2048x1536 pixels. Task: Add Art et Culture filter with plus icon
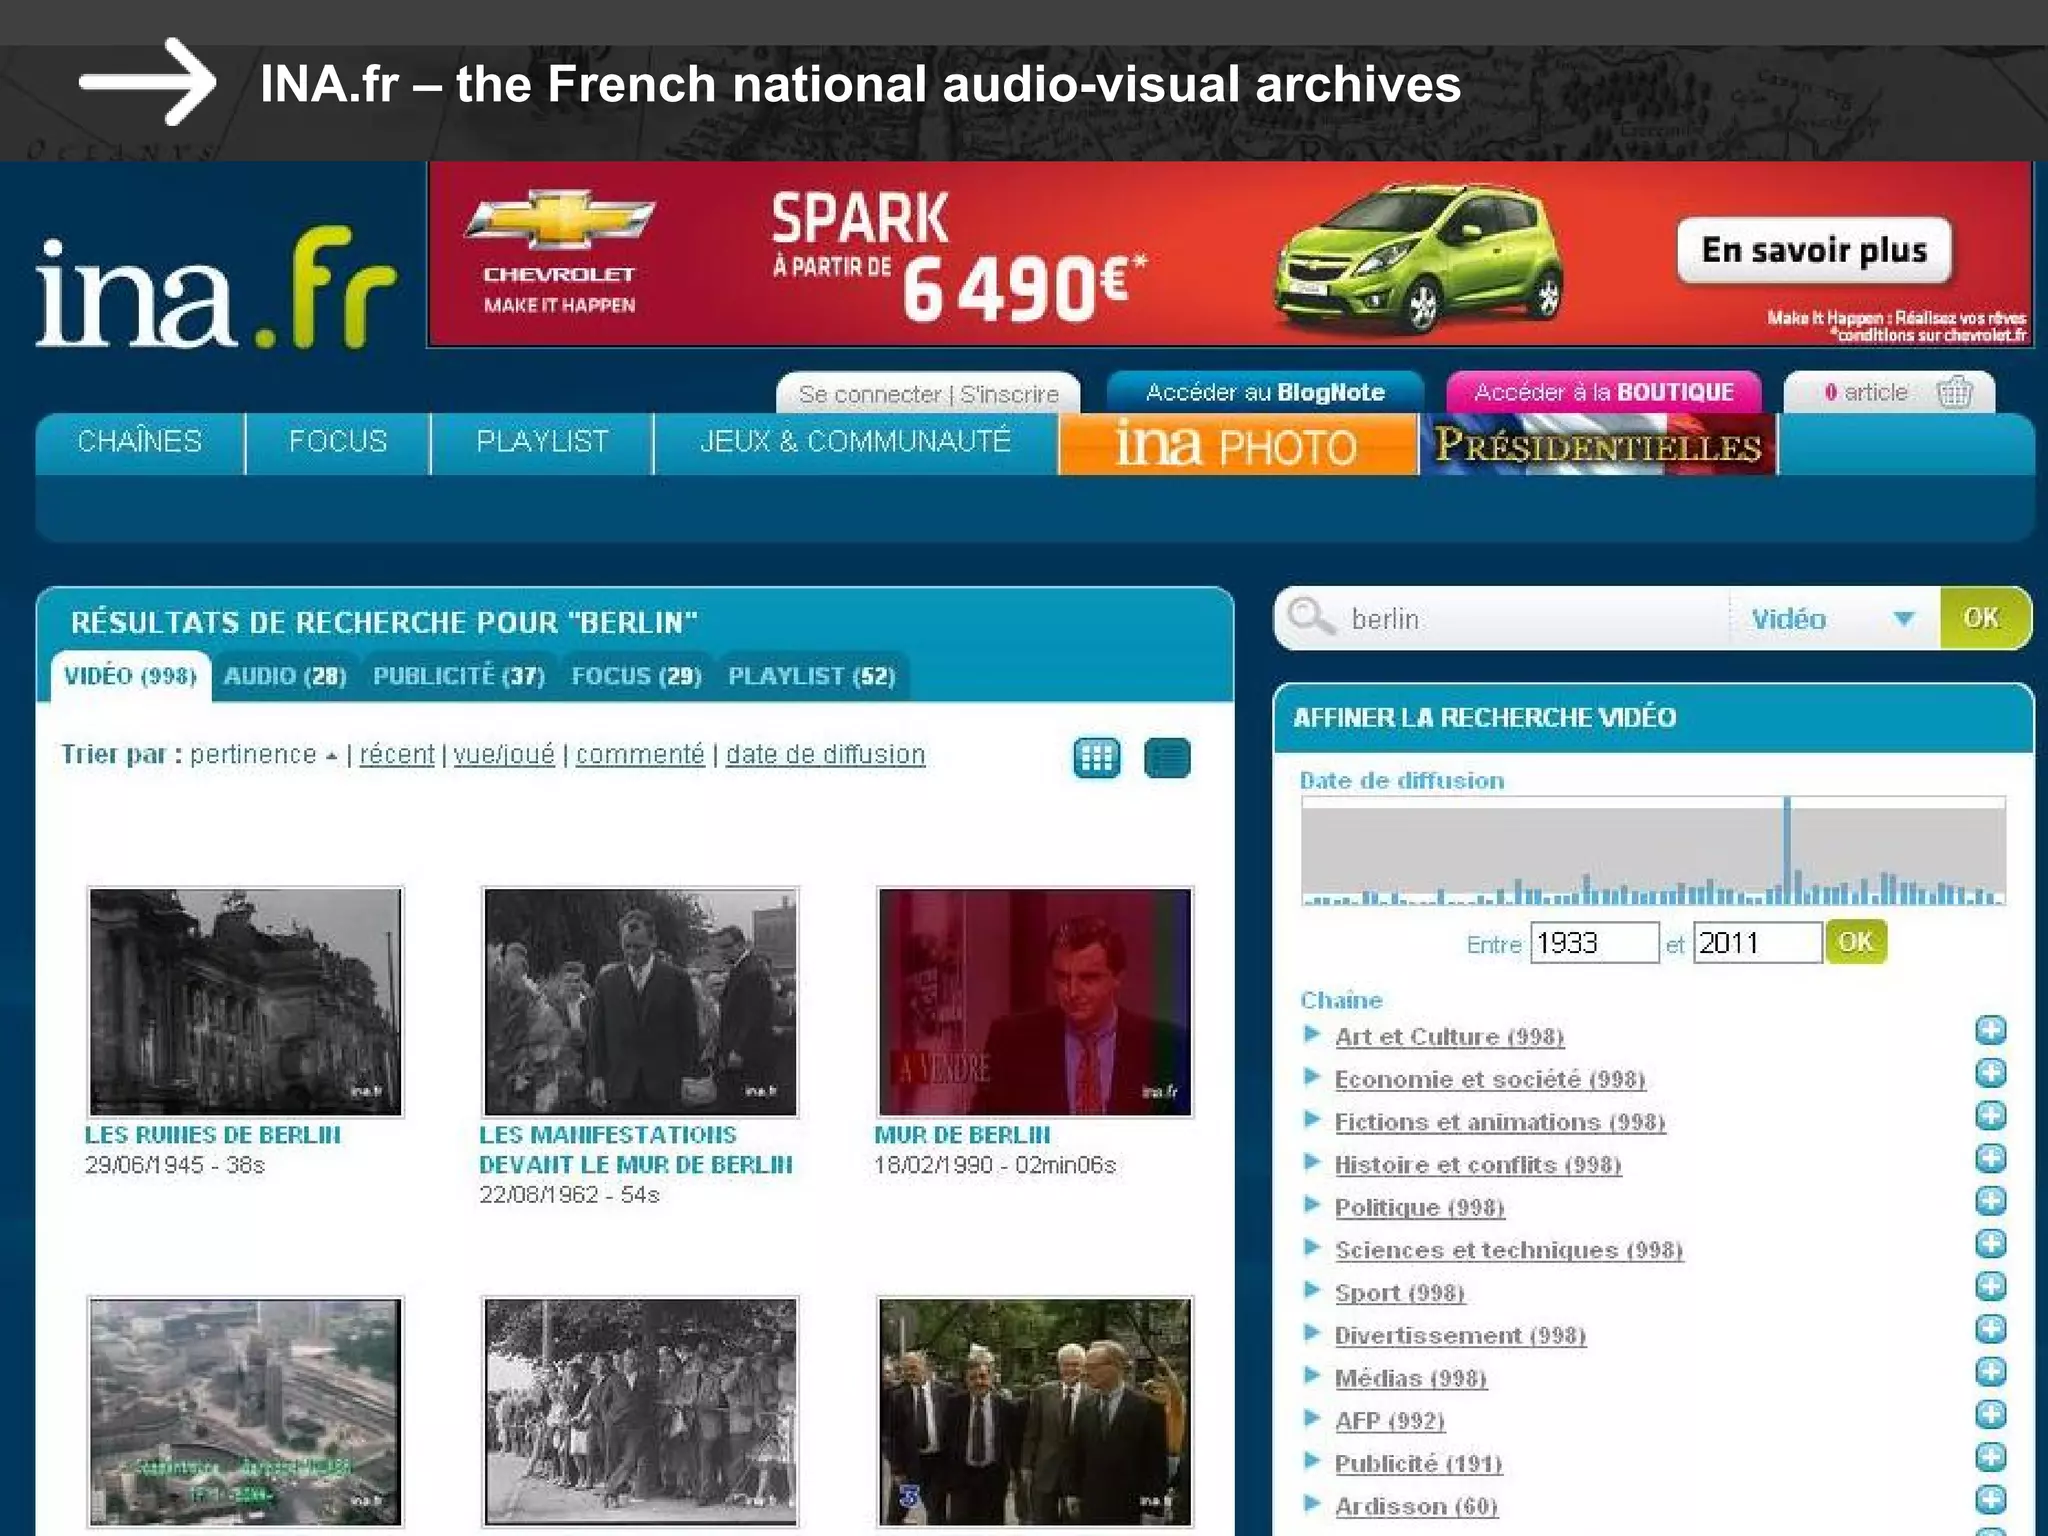pyautogui.click(x=1990, y=1030)
